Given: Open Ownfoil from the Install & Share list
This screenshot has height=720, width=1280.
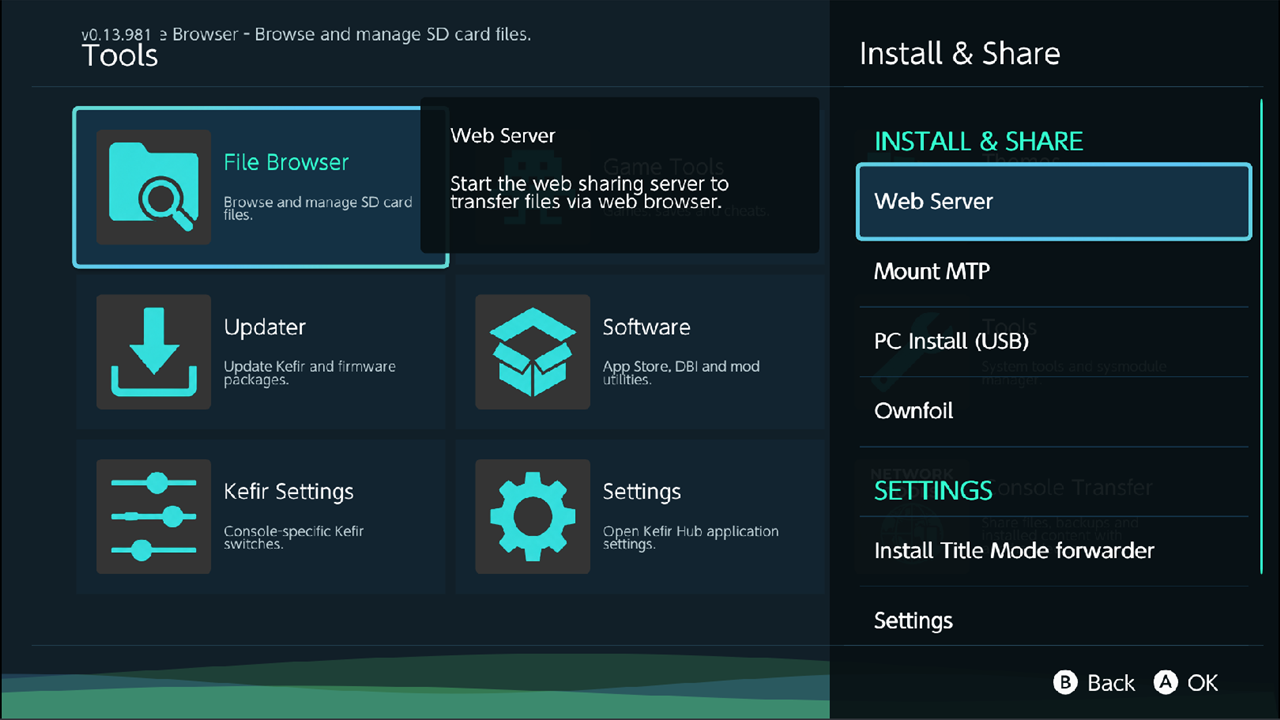Looking at the screenshot, I should coord(1054,411).
